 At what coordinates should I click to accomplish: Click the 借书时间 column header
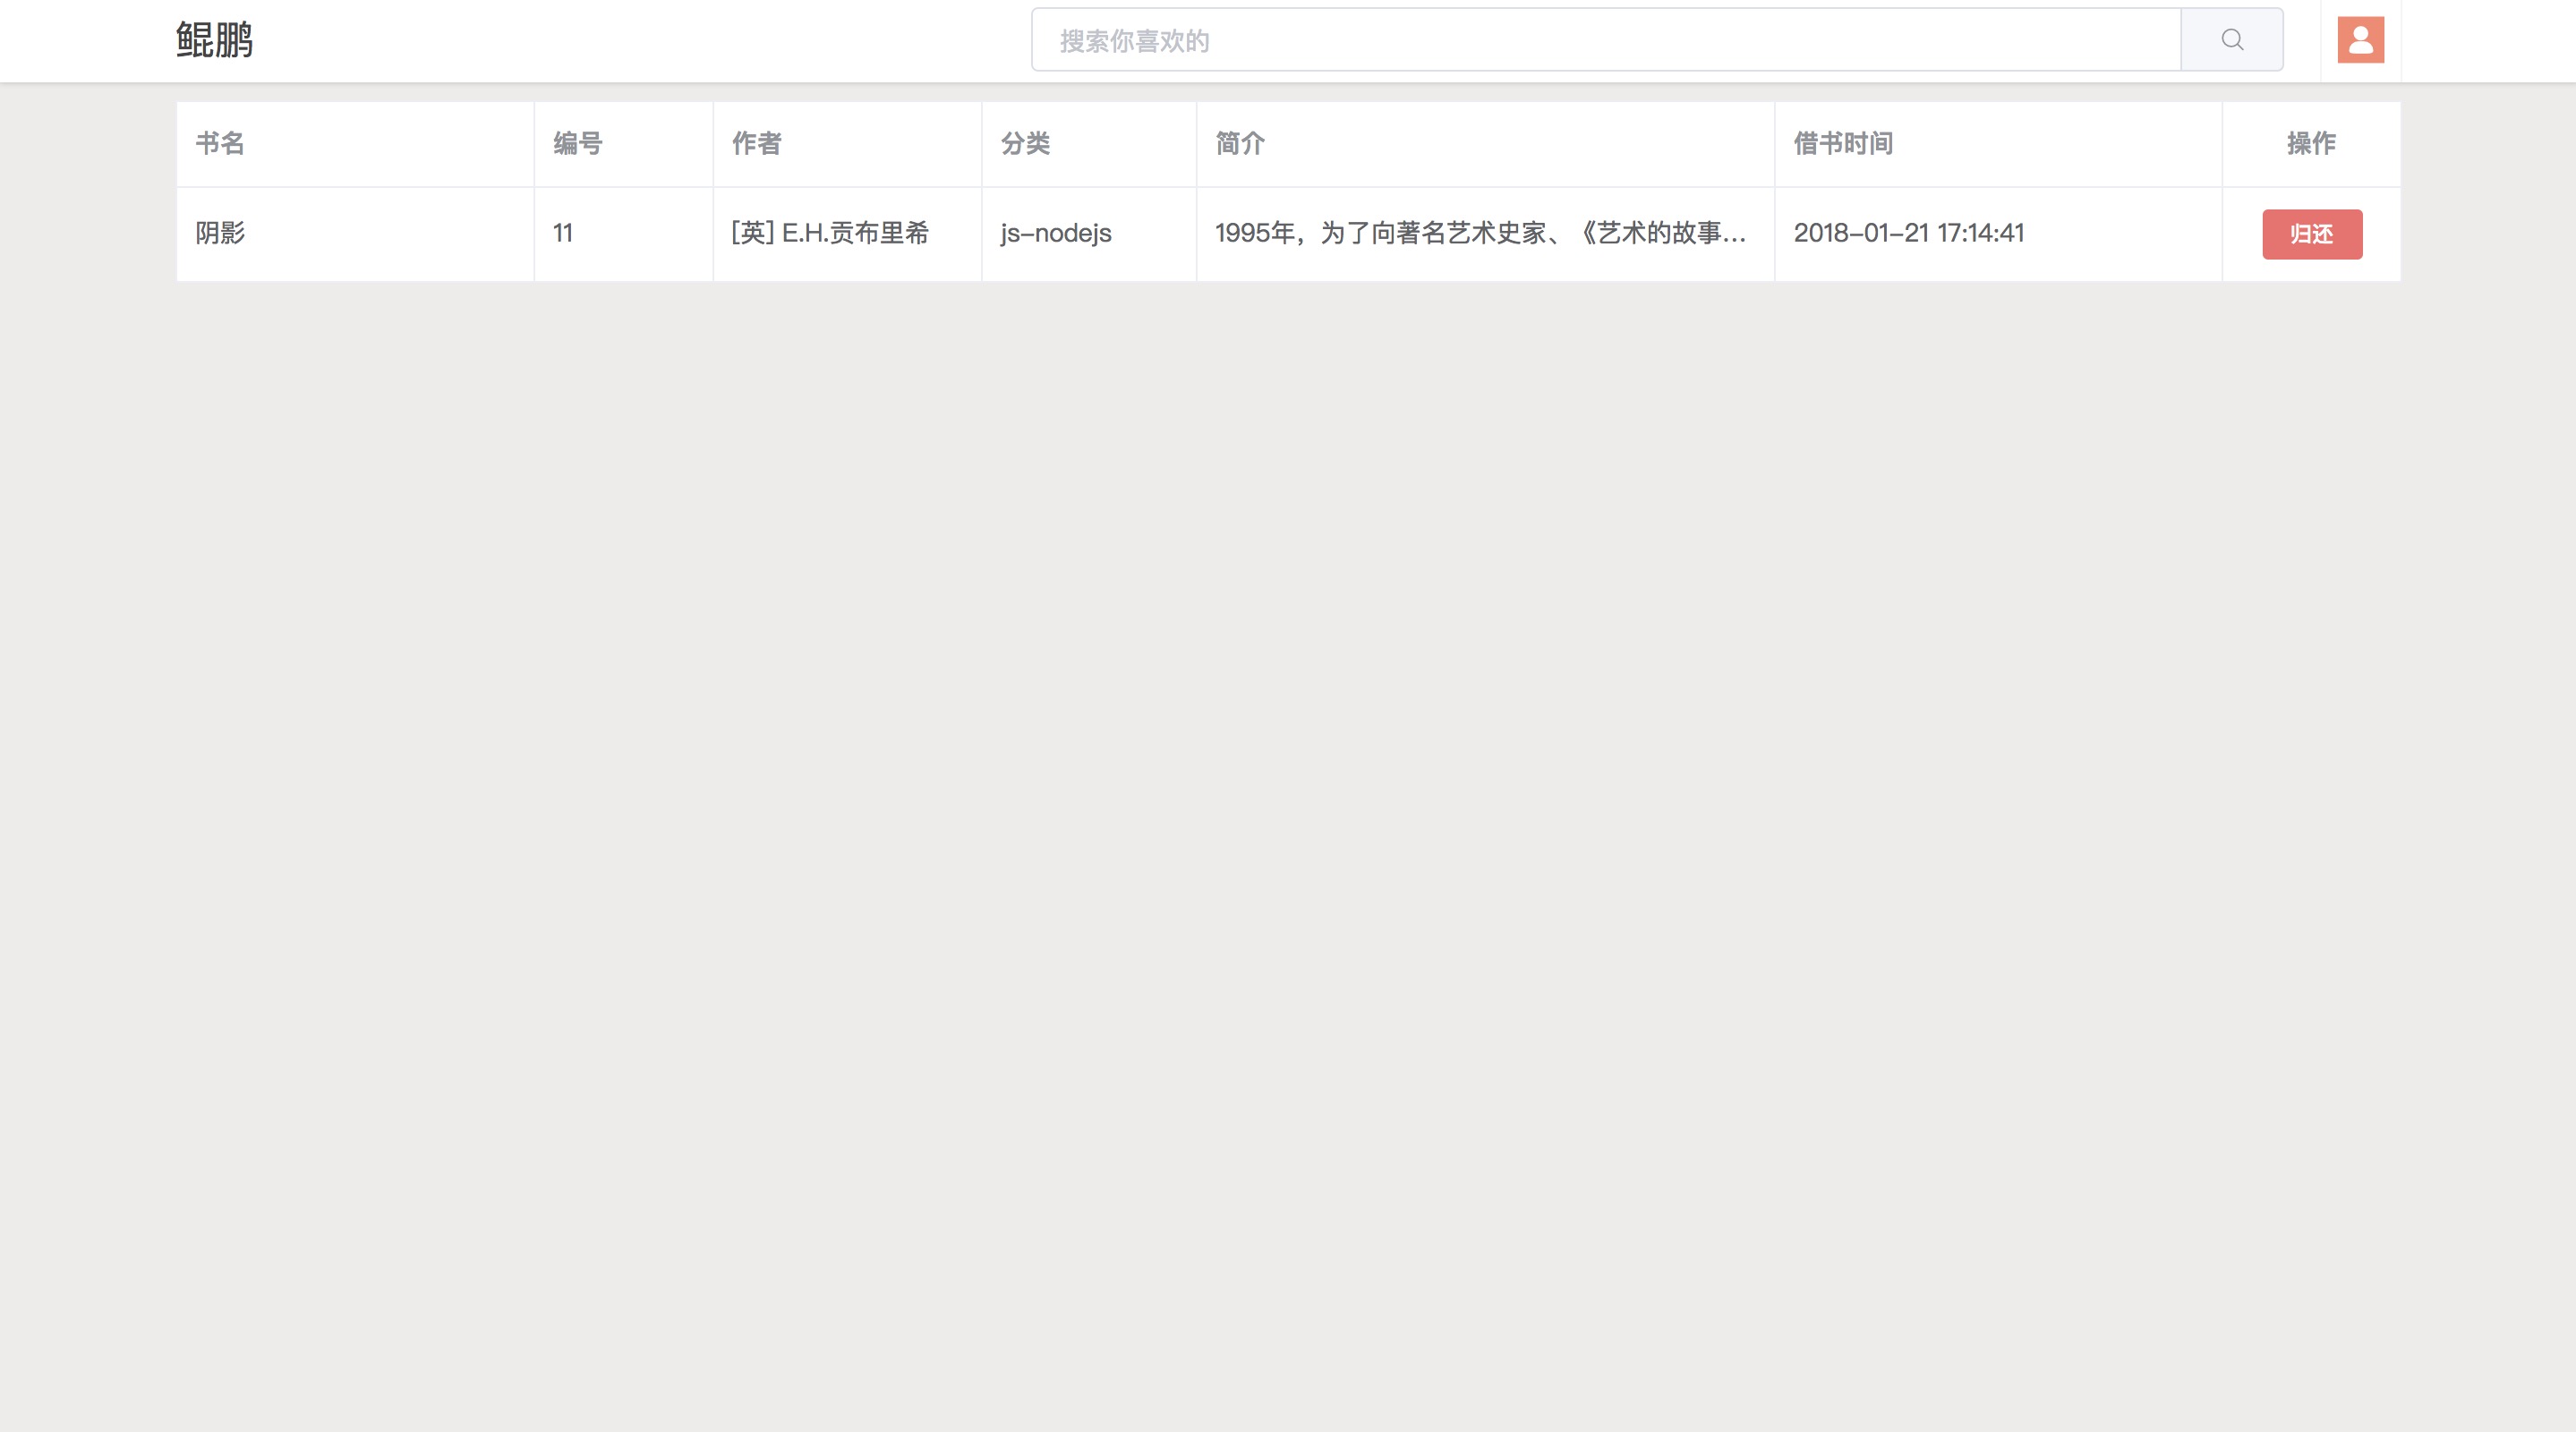coord(1843,144)
